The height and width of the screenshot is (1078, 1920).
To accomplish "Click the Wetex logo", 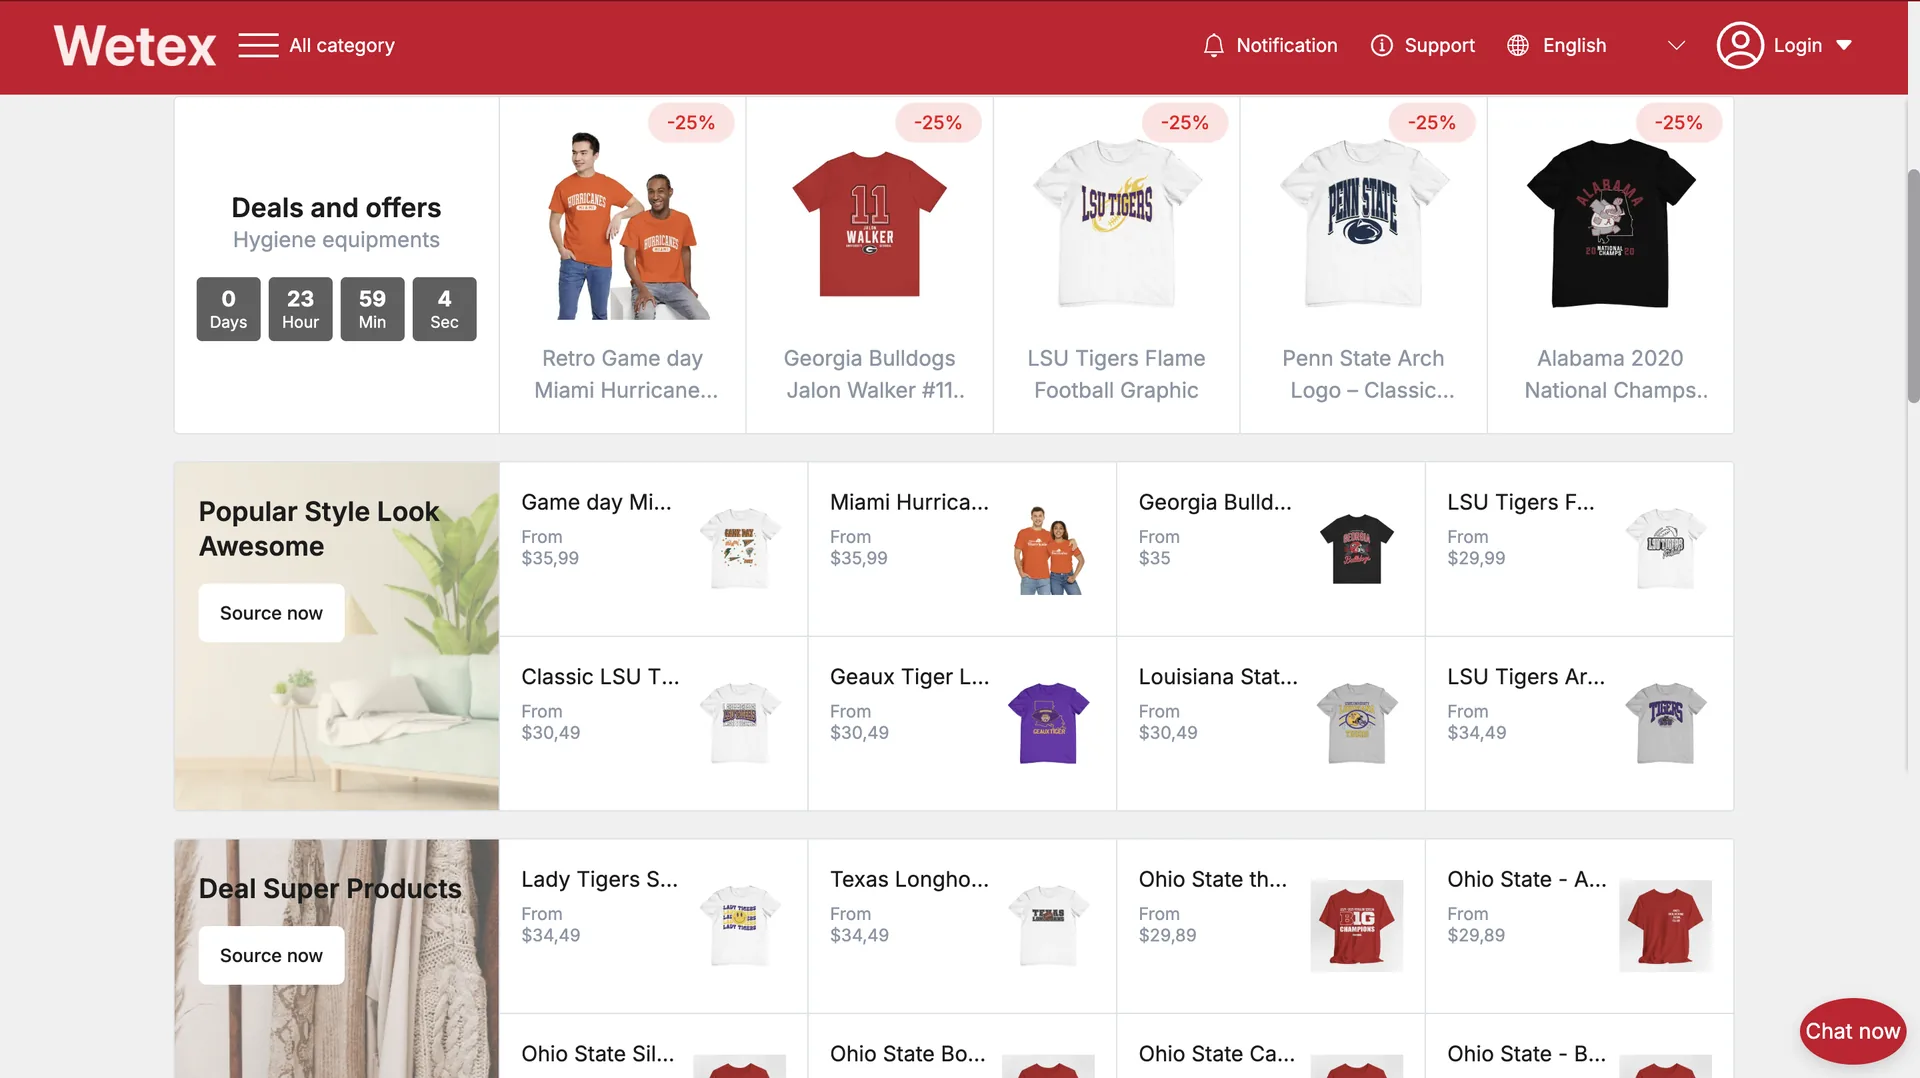I will (x=135, y=46).
